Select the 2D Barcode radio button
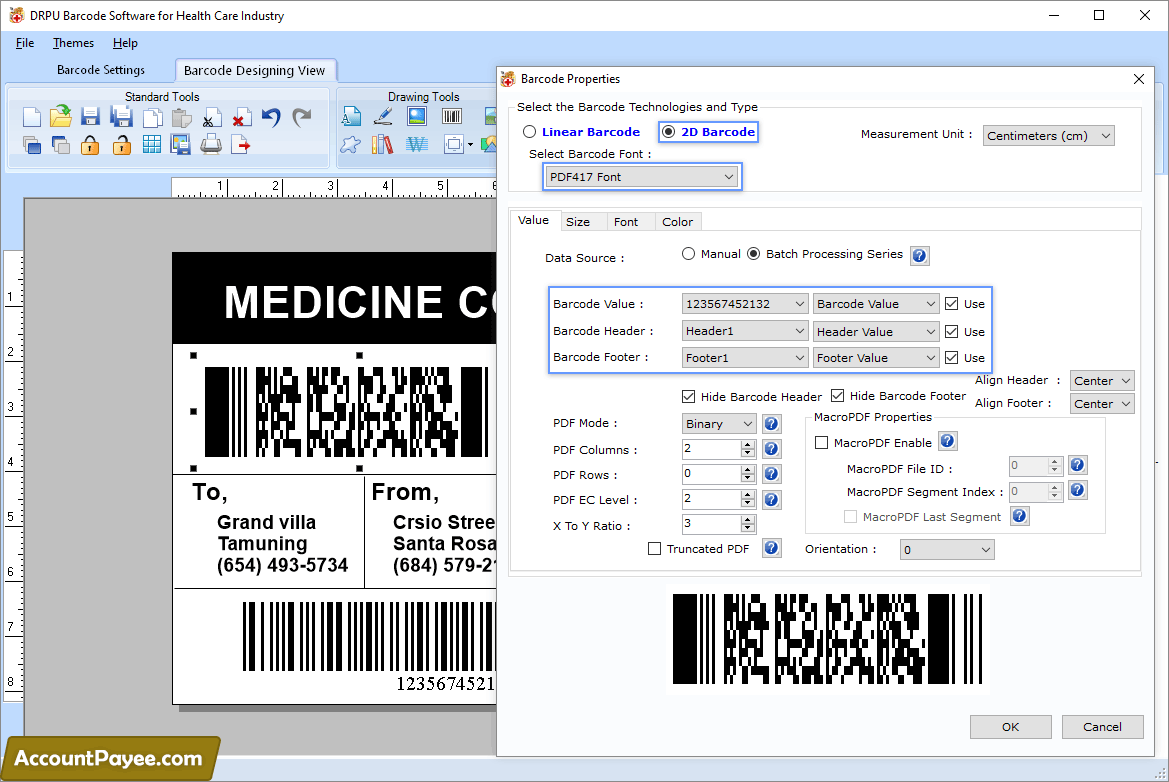 (667, 131)
